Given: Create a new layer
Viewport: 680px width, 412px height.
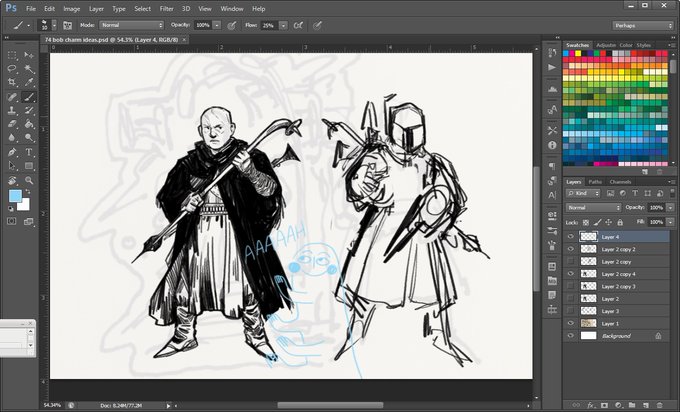Looking at the screenshot, I should [646, 405].
